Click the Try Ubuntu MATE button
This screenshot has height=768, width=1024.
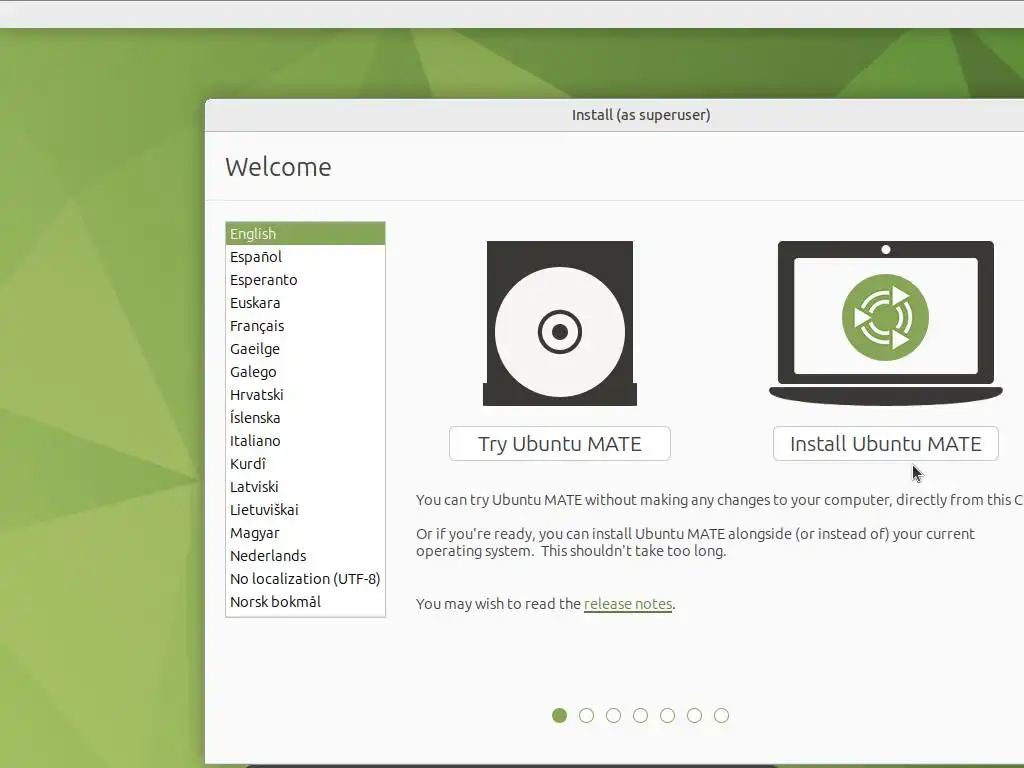click(x=560, y=443)
